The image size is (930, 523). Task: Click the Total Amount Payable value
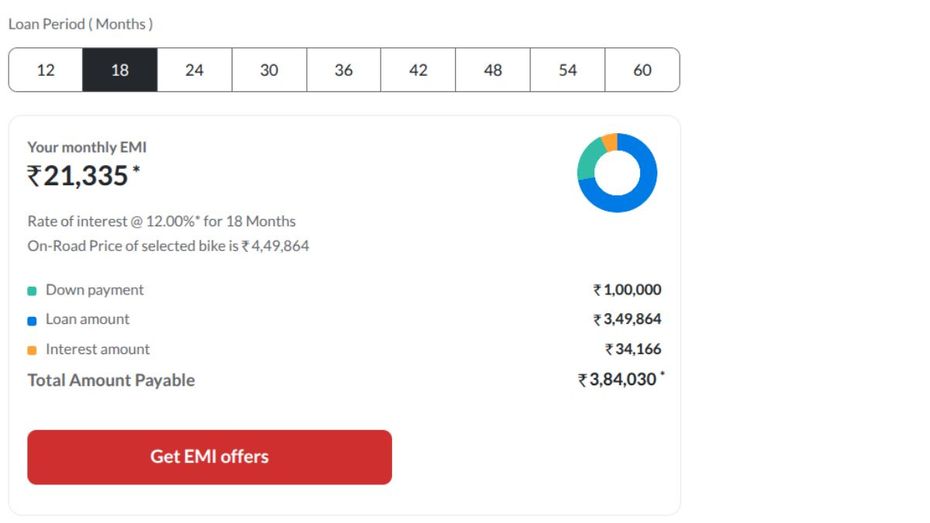click(621, 380)
